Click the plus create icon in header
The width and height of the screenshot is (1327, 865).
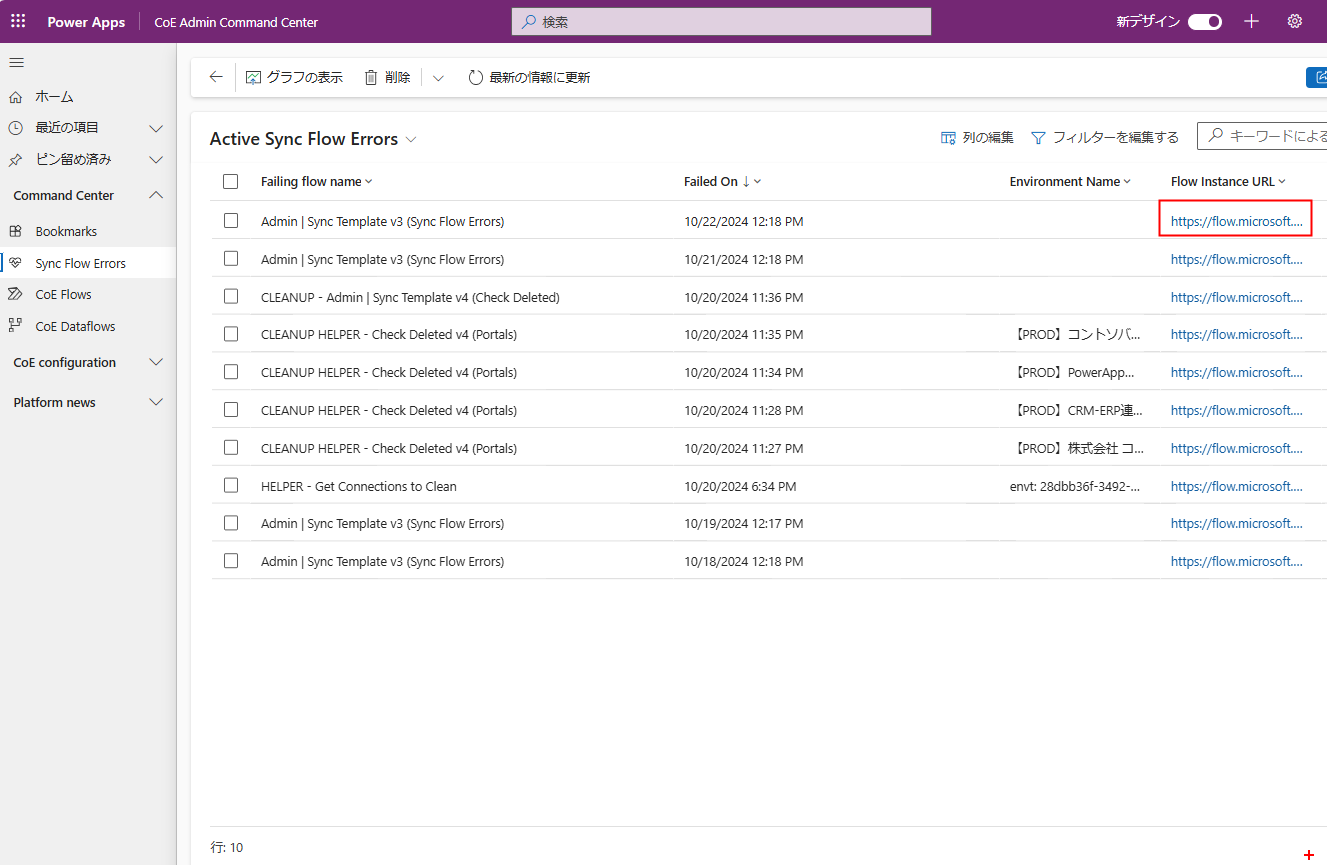pos(1251,21)
